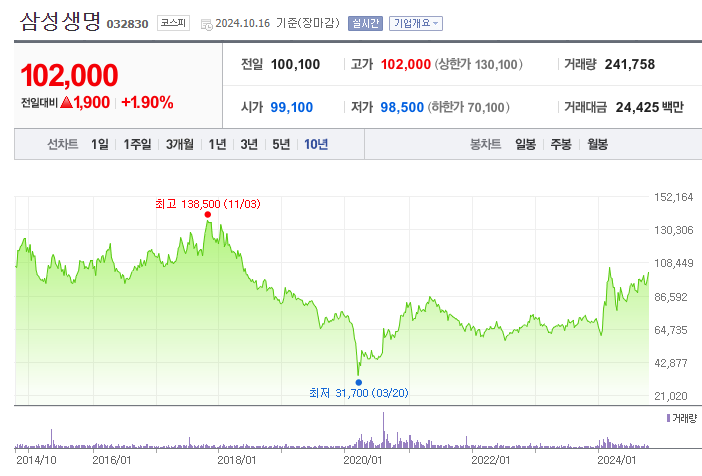Click the red up-triangle next to 1,900
Screen dimensions: 702x476
[66, 103]
